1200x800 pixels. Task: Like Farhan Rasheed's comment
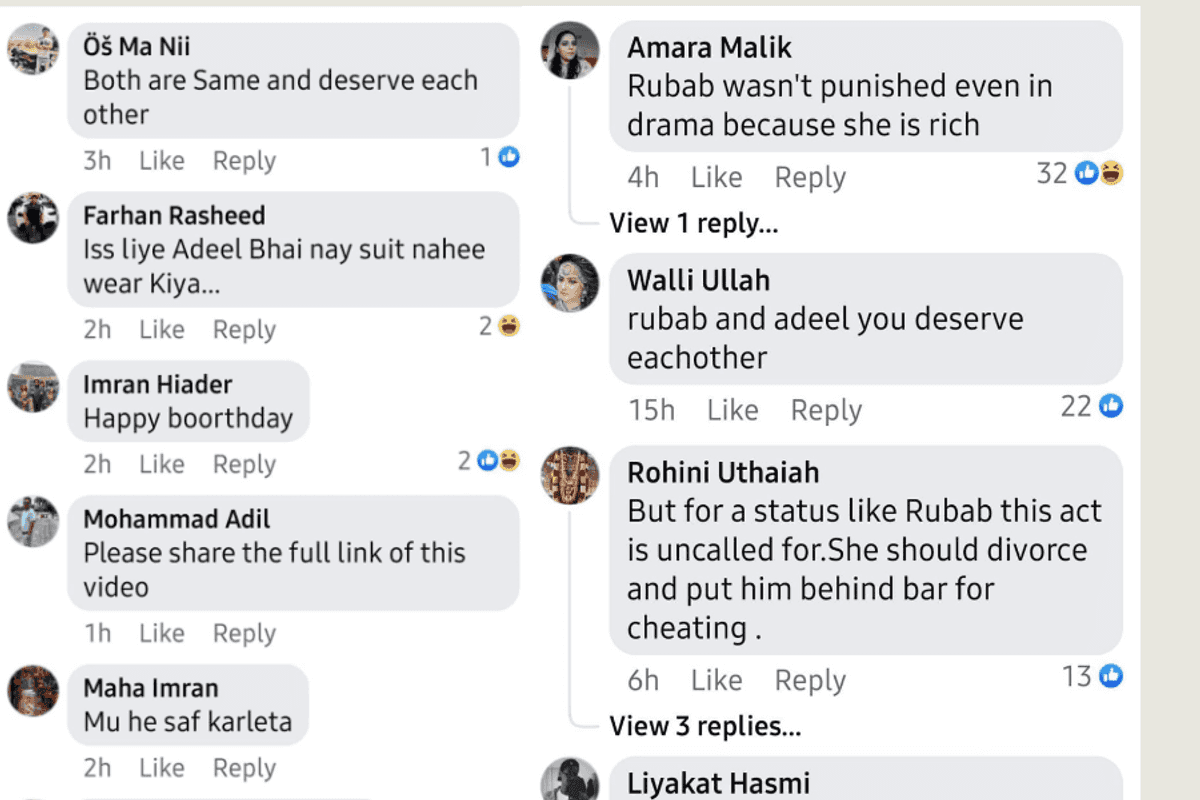pos(161,330)
